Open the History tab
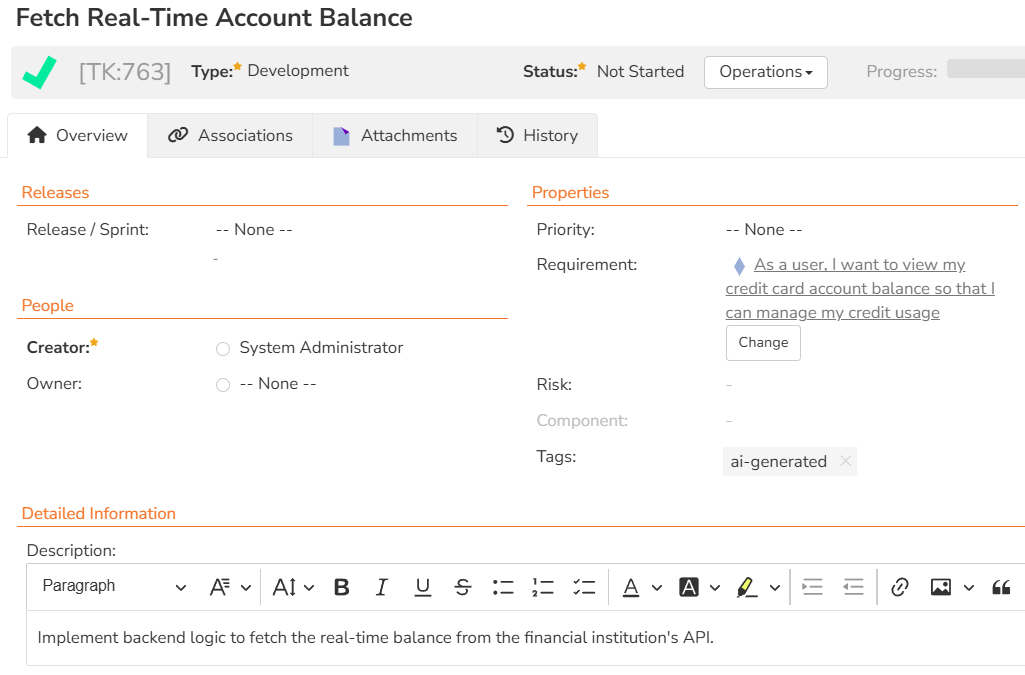 click(537, 136)
